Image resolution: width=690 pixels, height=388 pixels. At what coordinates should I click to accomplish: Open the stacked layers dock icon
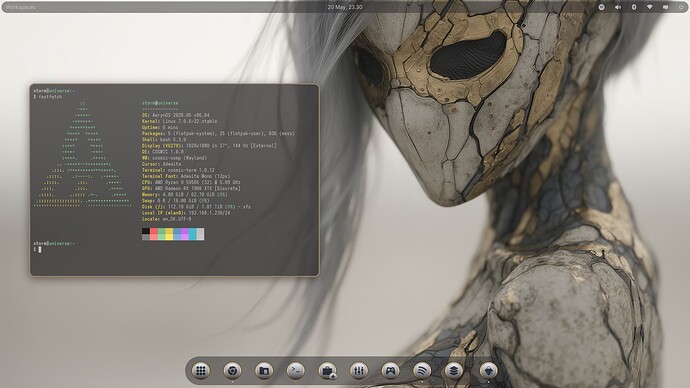[454, 371]
